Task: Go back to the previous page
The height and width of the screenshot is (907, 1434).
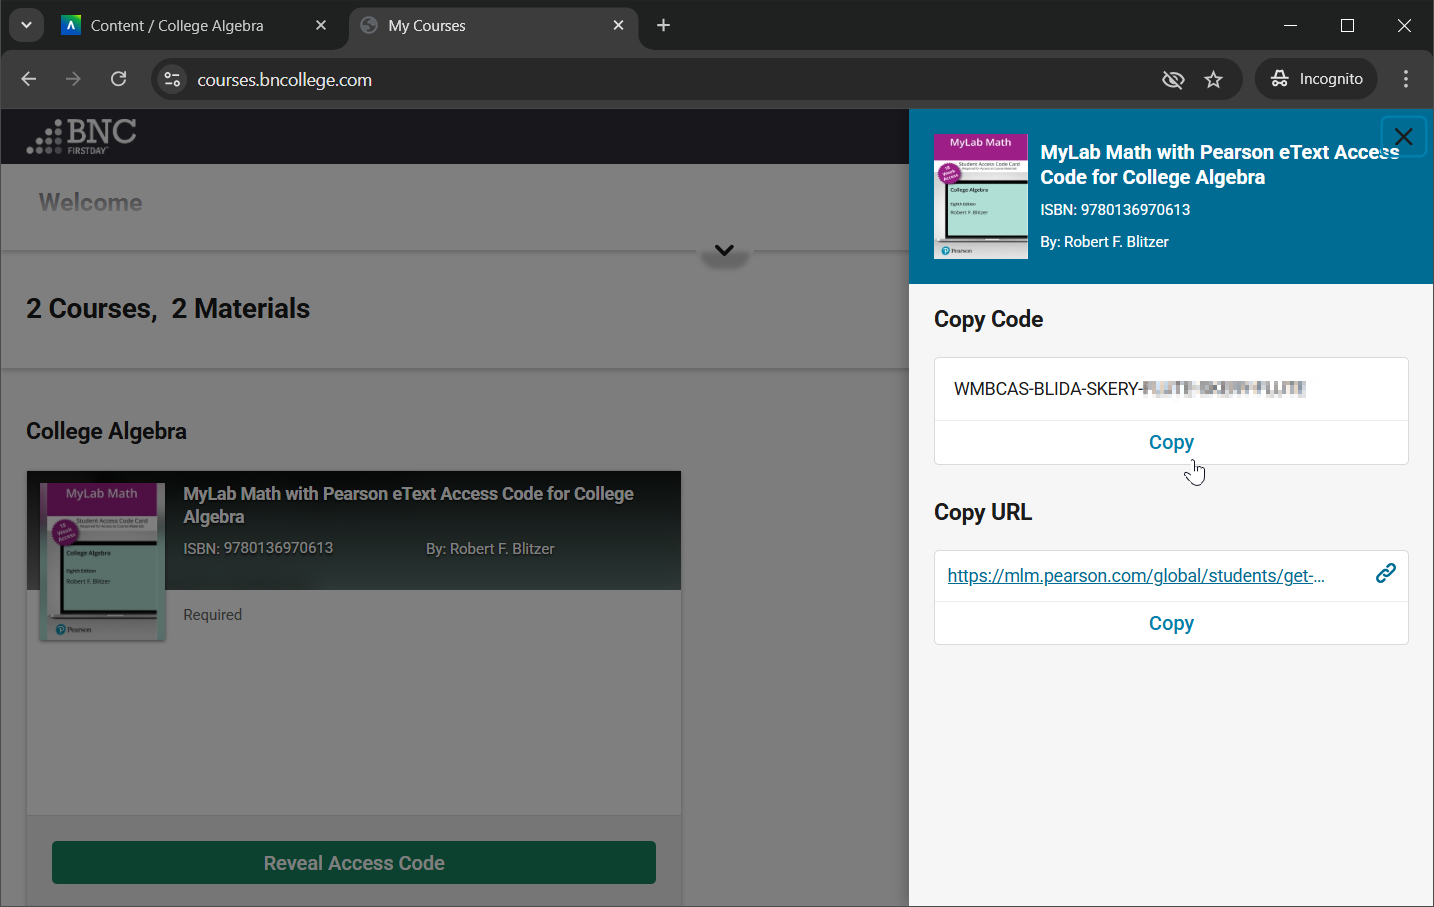Action: (28, 79)
